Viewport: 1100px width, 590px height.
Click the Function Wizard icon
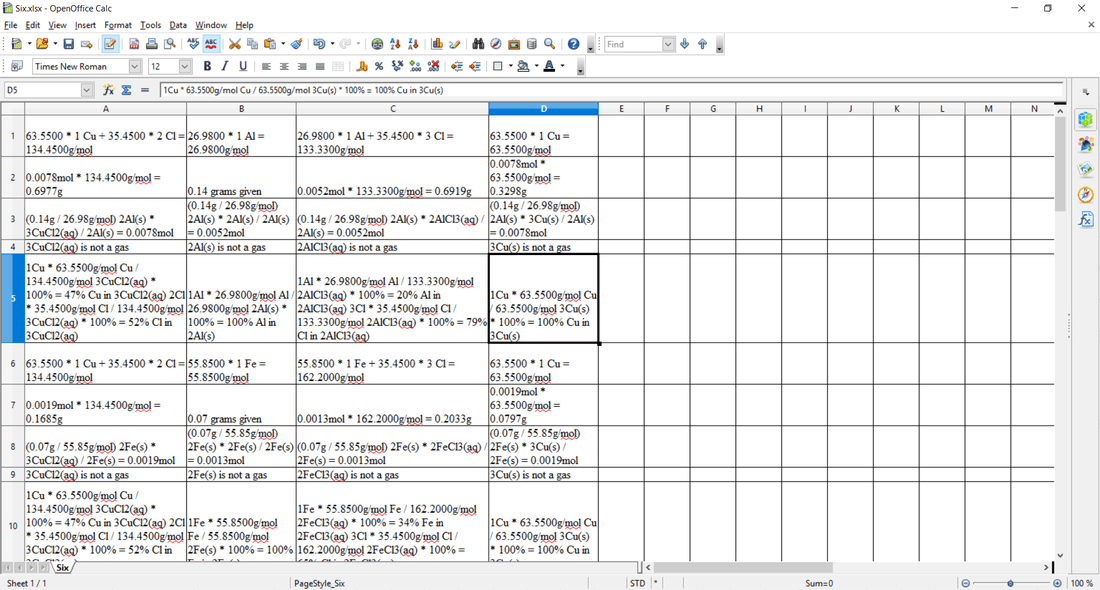[108, 90]
